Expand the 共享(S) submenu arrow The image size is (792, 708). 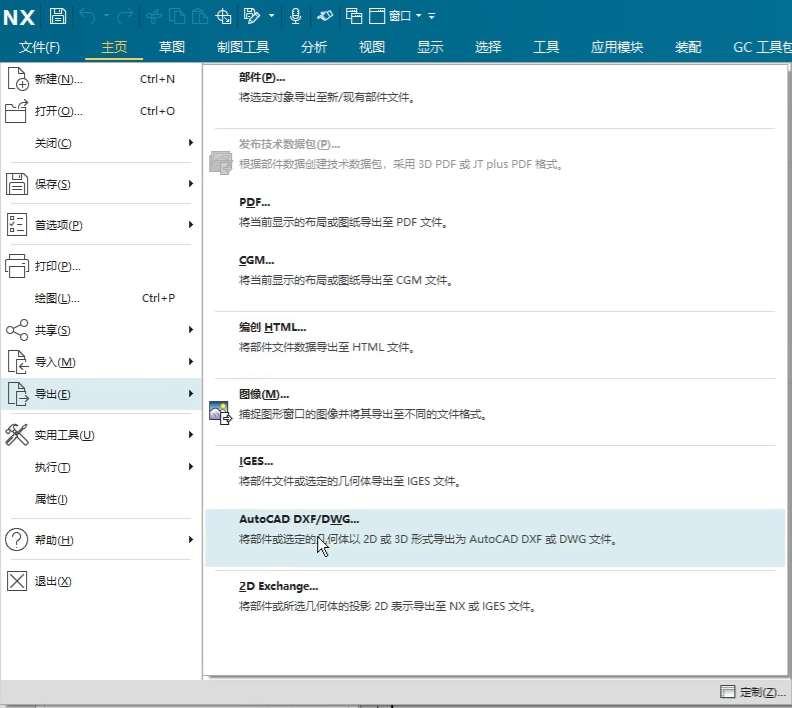pyautogui.click(x=191, y=330)
